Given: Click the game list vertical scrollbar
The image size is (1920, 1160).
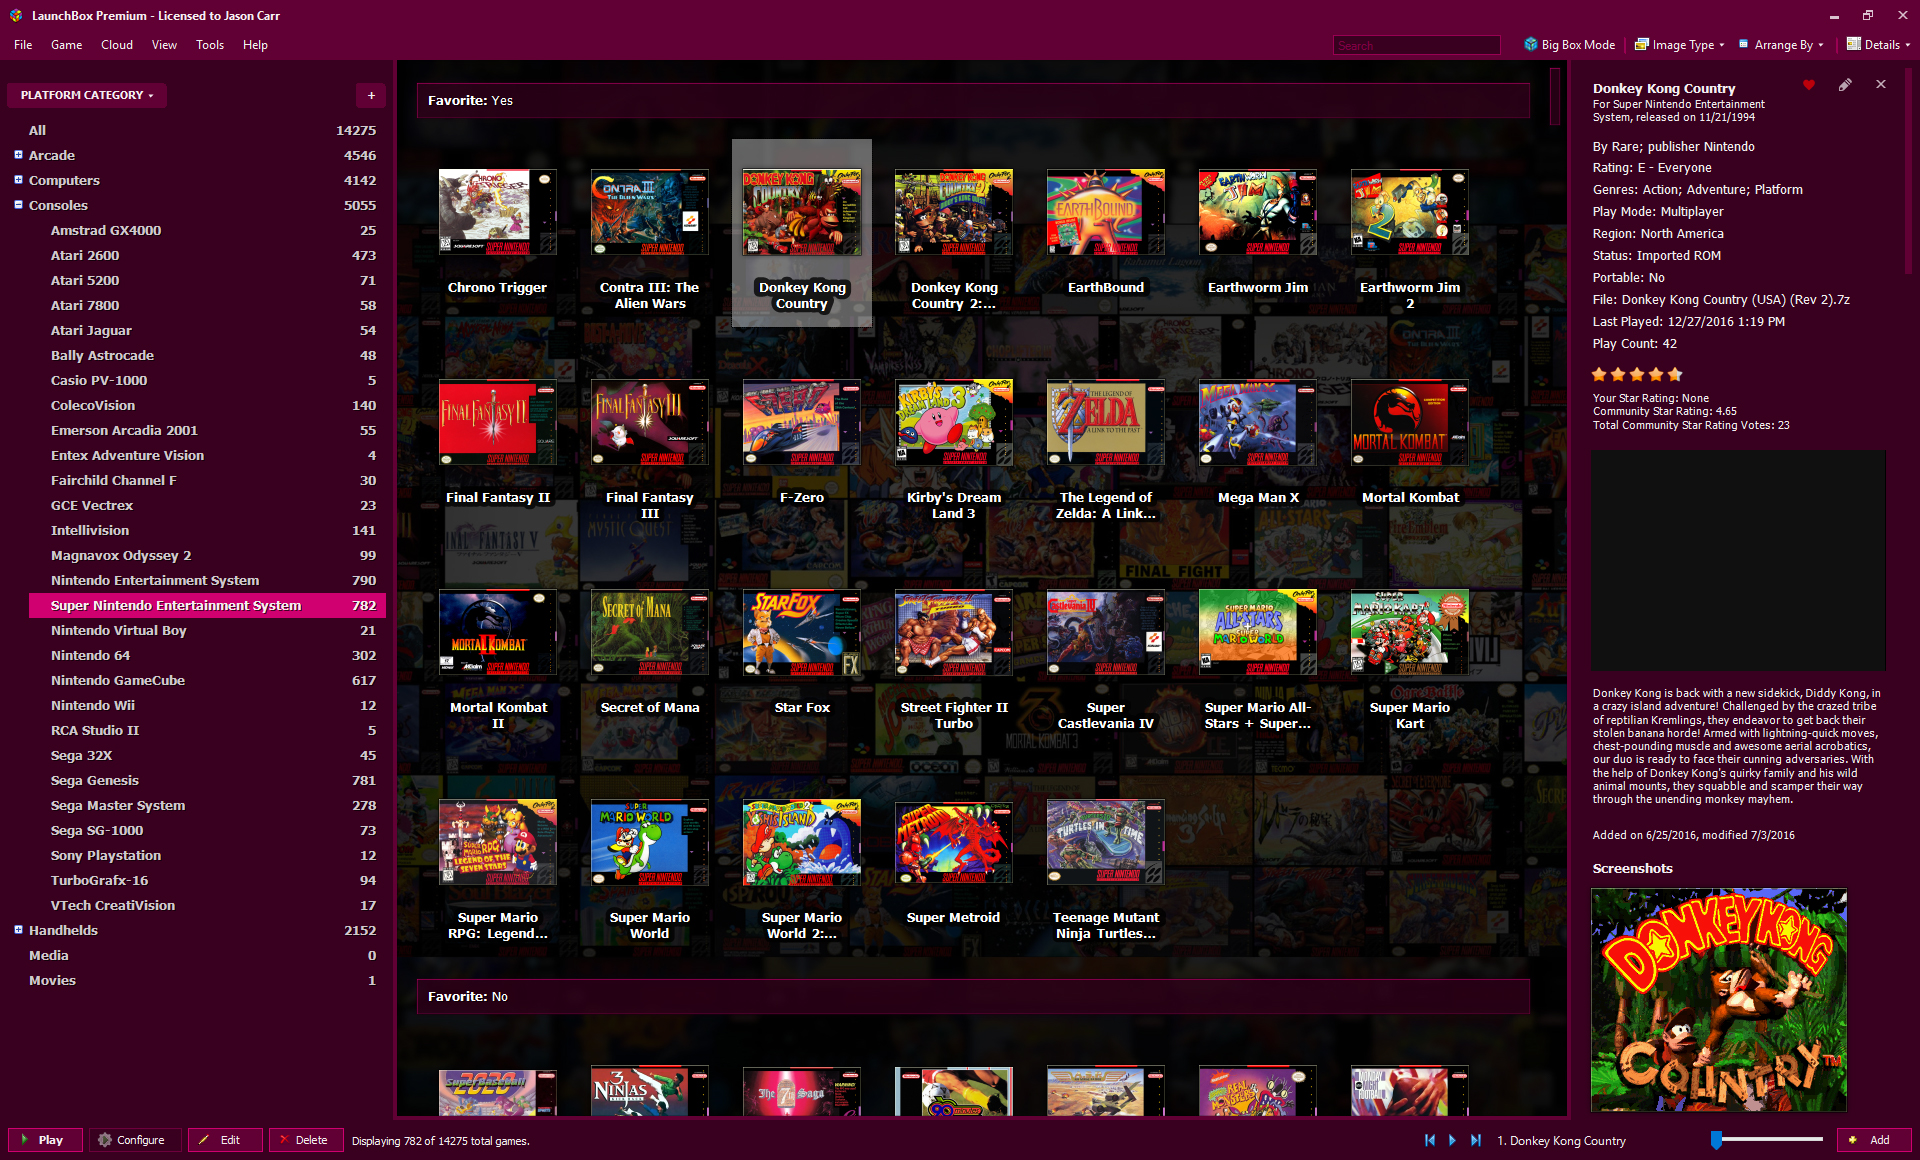Looking at the screenshot, I should point(1555,97).
